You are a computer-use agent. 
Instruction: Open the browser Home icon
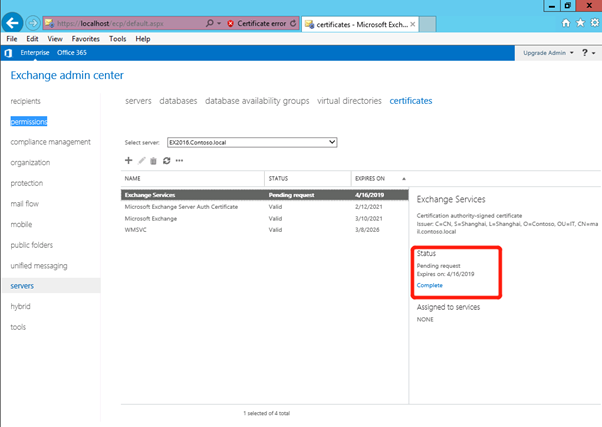pos(566,23)
